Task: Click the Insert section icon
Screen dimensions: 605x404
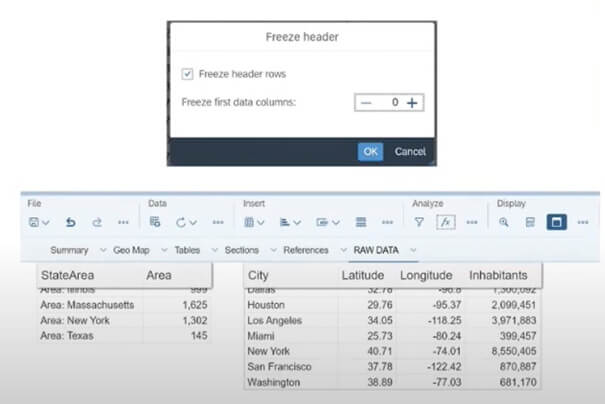Action: [x=361, y=222]
